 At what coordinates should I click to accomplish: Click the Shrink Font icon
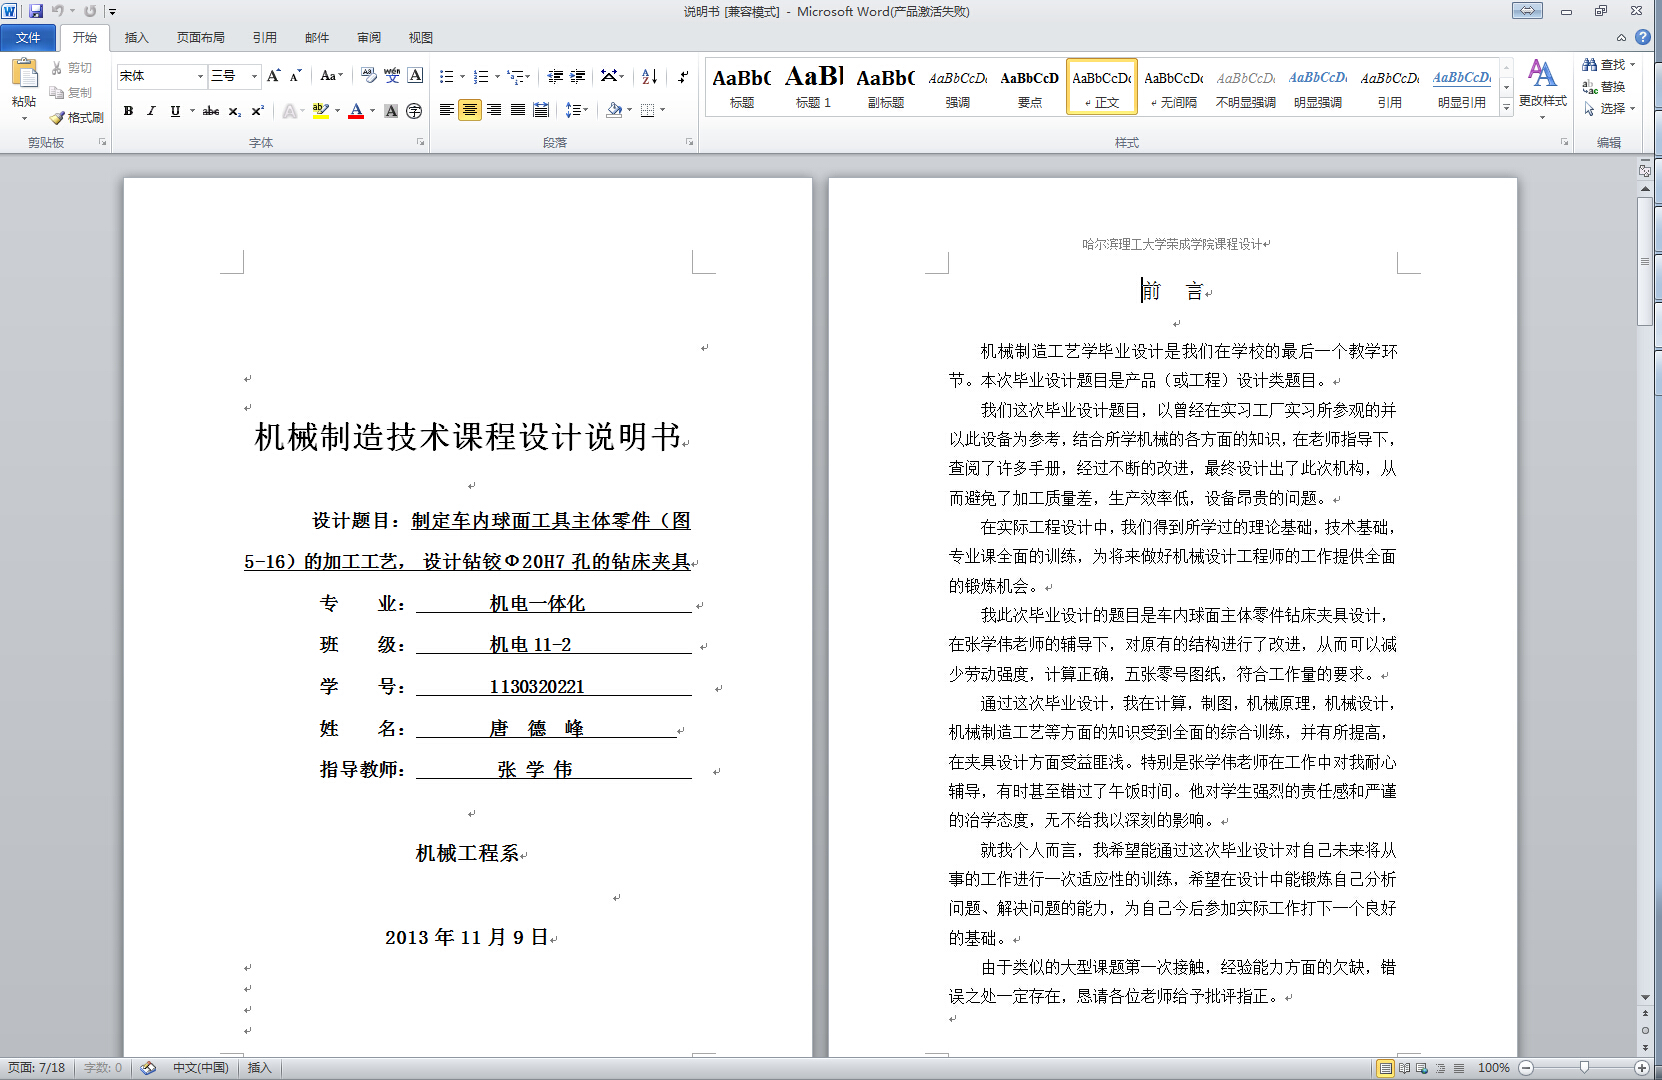click(x=295, y=76)
